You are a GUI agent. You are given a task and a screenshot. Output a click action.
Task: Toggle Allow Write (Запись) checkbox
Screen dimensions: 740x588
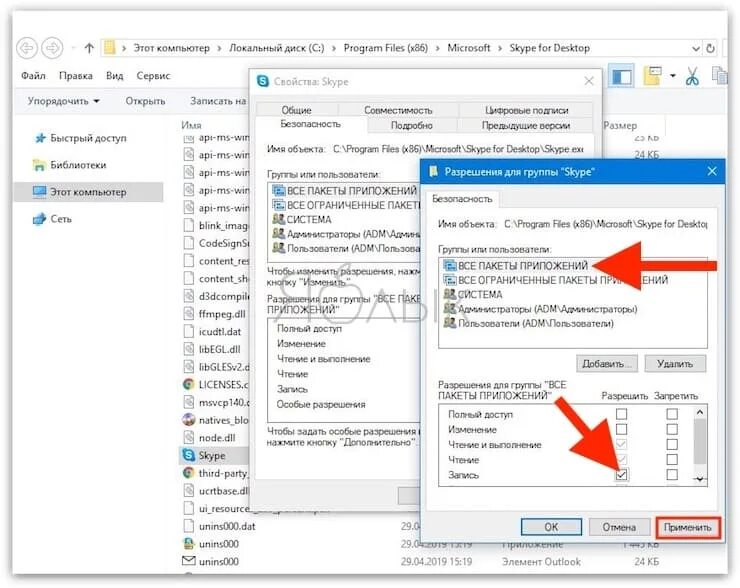[622, 474]
